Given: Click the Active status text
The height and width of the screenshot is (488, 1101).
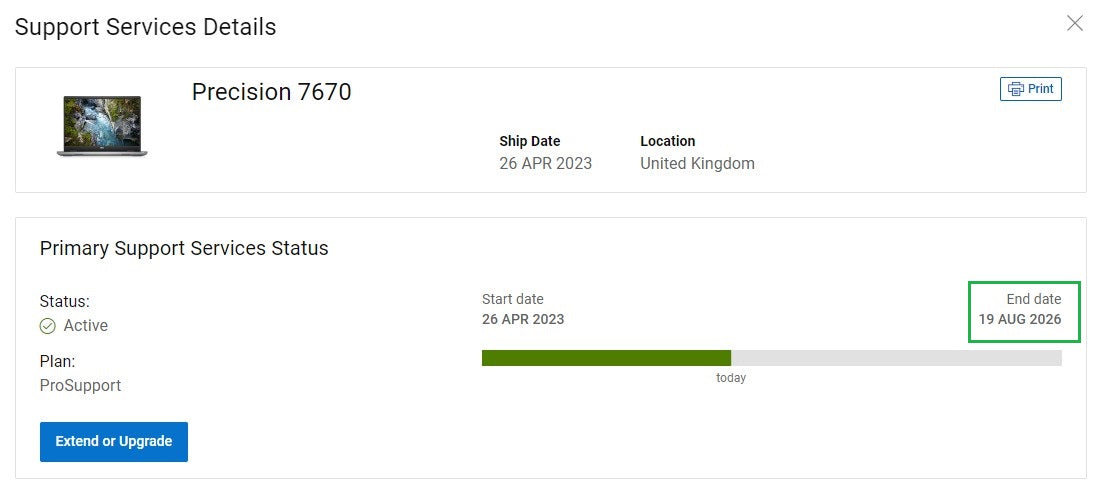Looking at the screenshot, I should [x=86, y=326].
